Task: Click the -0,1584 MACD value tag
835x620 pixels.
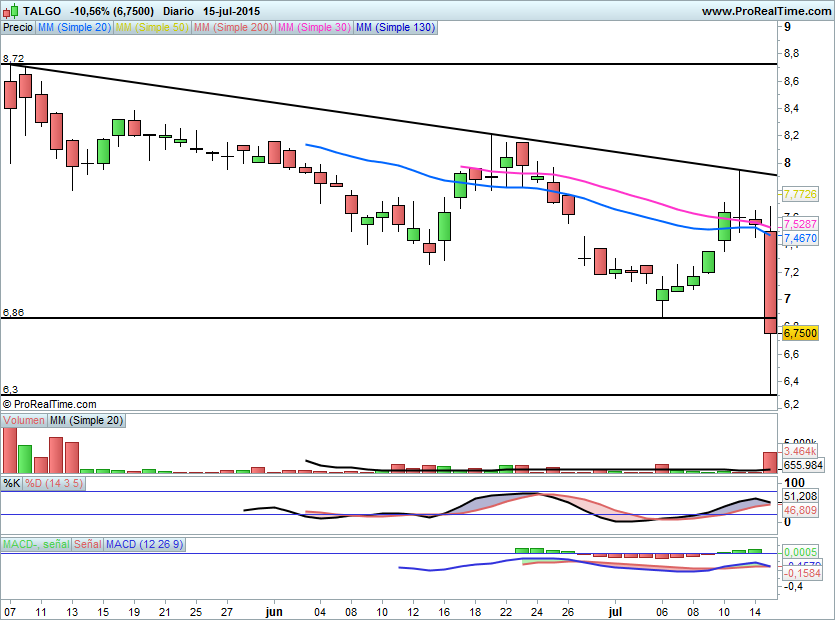Action: click(x=800, y=574)
